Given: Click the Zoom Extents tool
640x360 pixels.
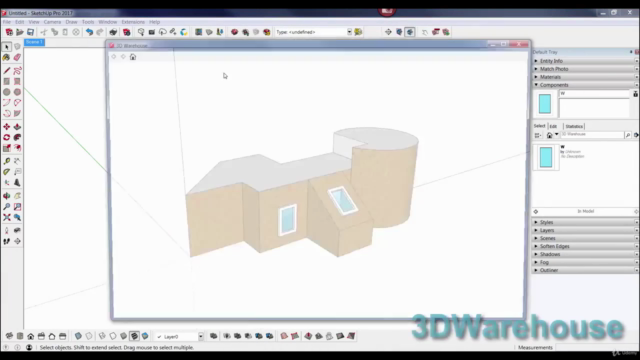Looking at the screenshot, I should (x=7, y=218).
